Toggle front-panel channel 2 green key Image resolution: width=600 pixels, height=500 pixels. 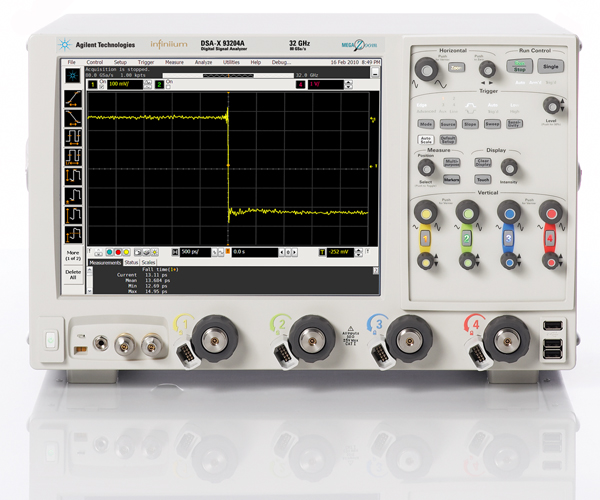(x=466, y=239)
